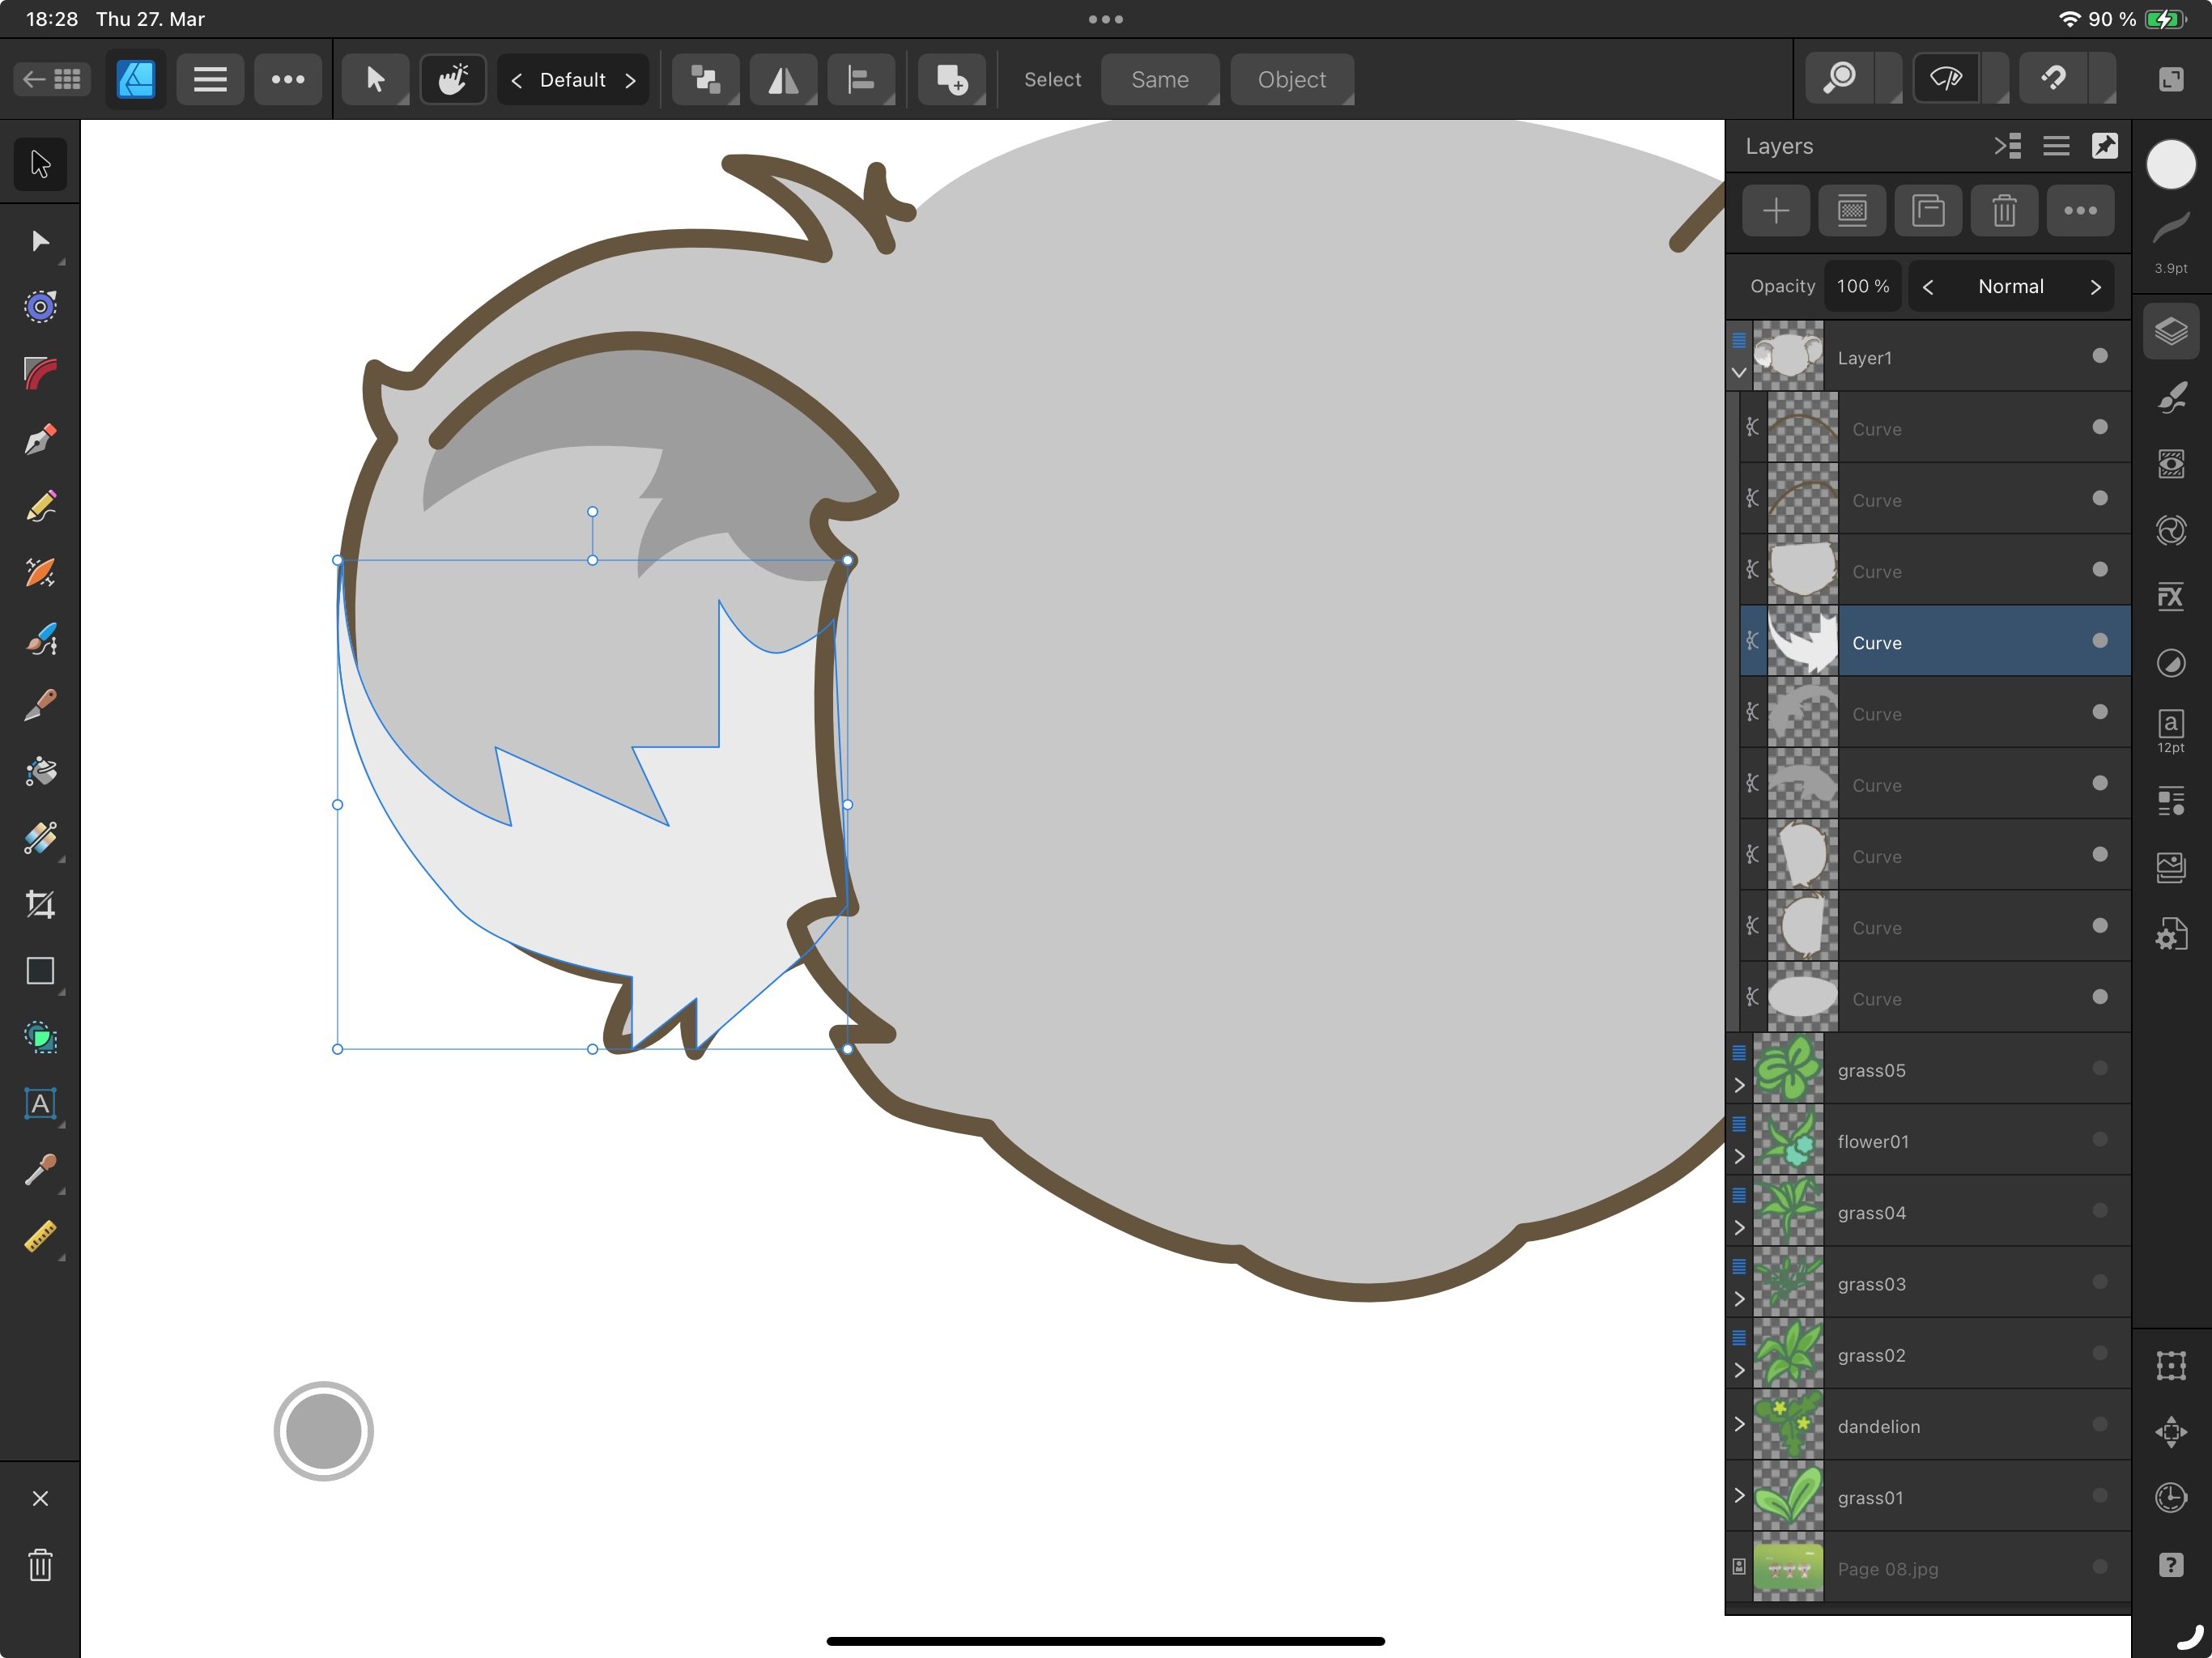This screenshot has width=2212, height=1658.
Task: Click the Add Layer plus button
Action: pos(1776,211)
